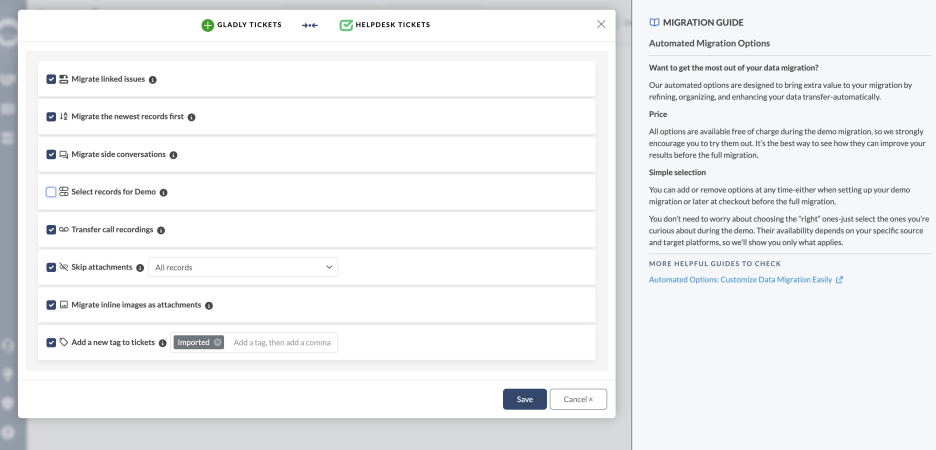Click the inline images picture icon

tap(64, 305)
